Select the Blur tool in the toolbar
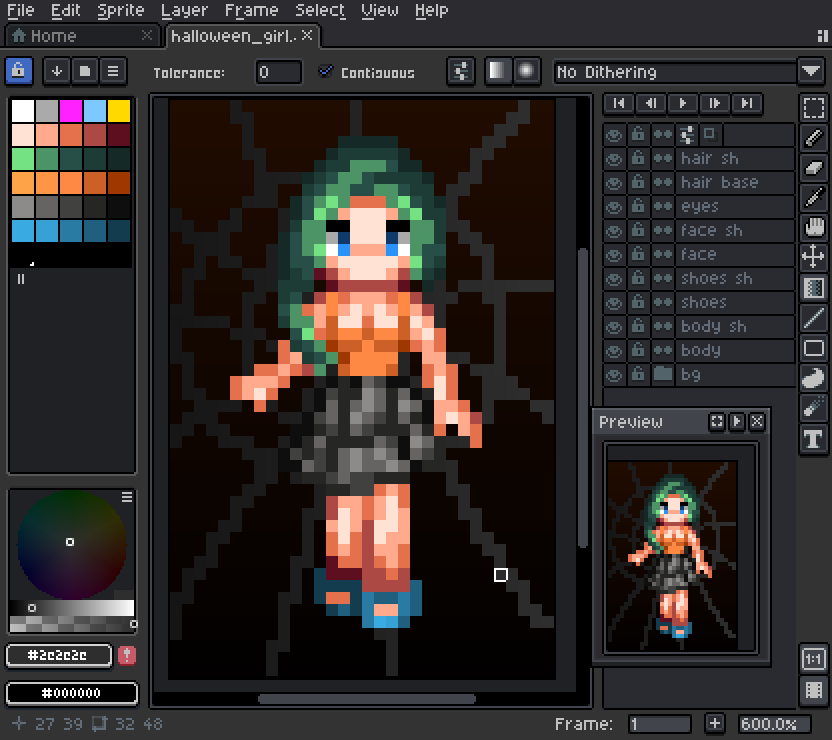 [813, 408]
